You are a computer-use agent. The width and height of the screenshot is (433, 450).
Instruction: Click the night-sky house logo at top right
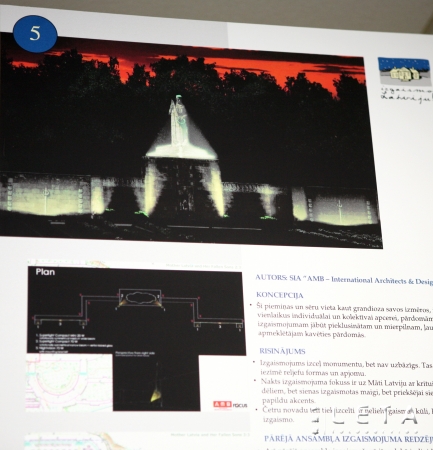point(404,71)
